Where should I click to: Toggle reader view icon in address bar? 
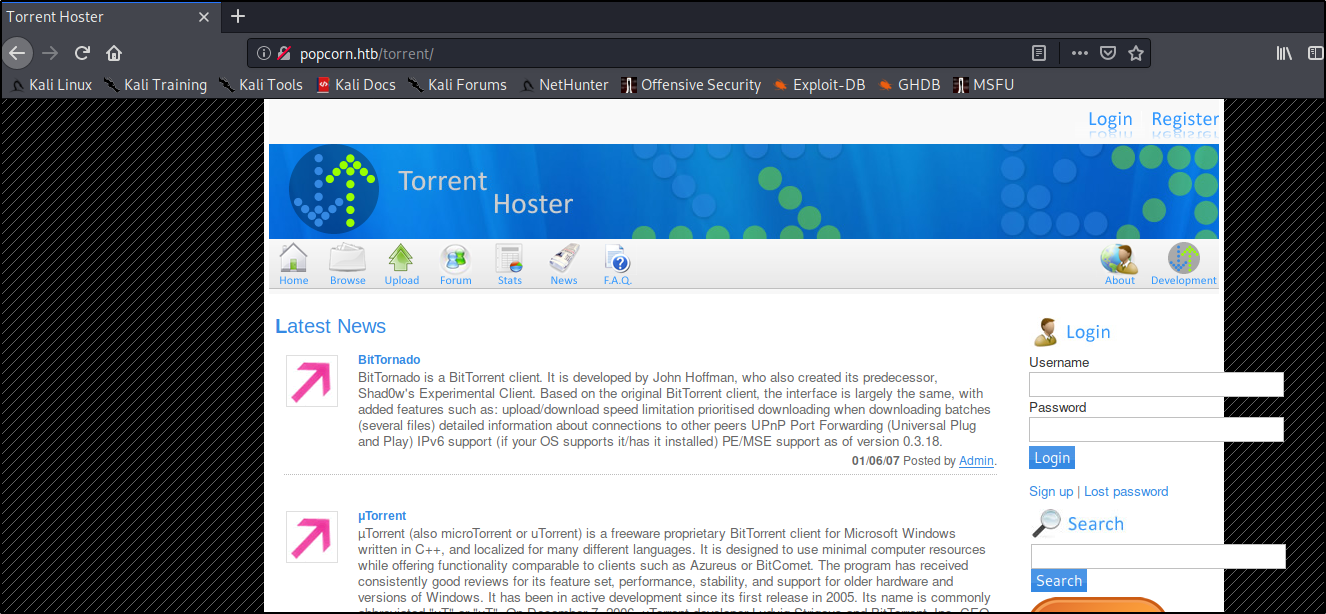pyautogui.click(x=1039, y=53)
